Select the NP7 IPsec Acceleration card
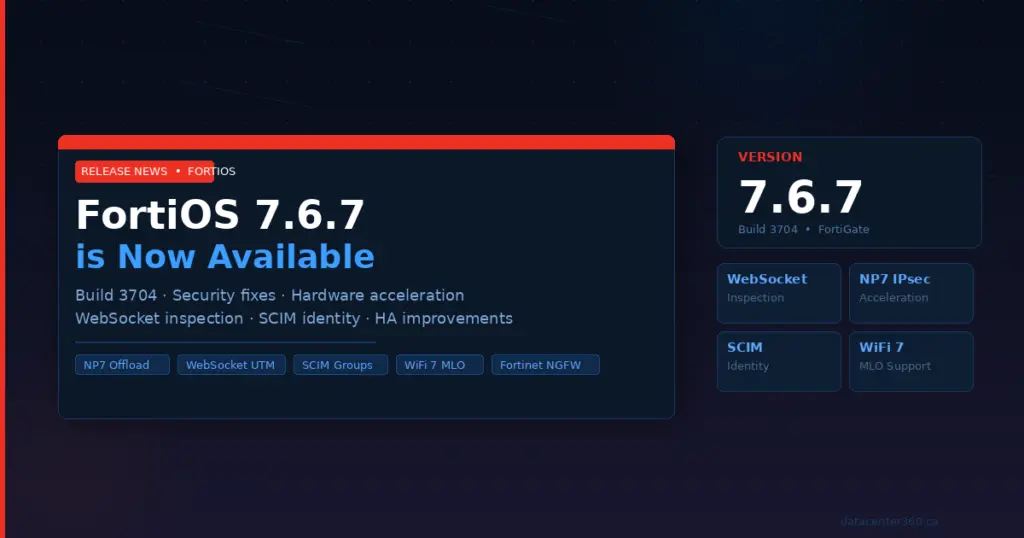The image size is (1024, 538). coord(911,293)
